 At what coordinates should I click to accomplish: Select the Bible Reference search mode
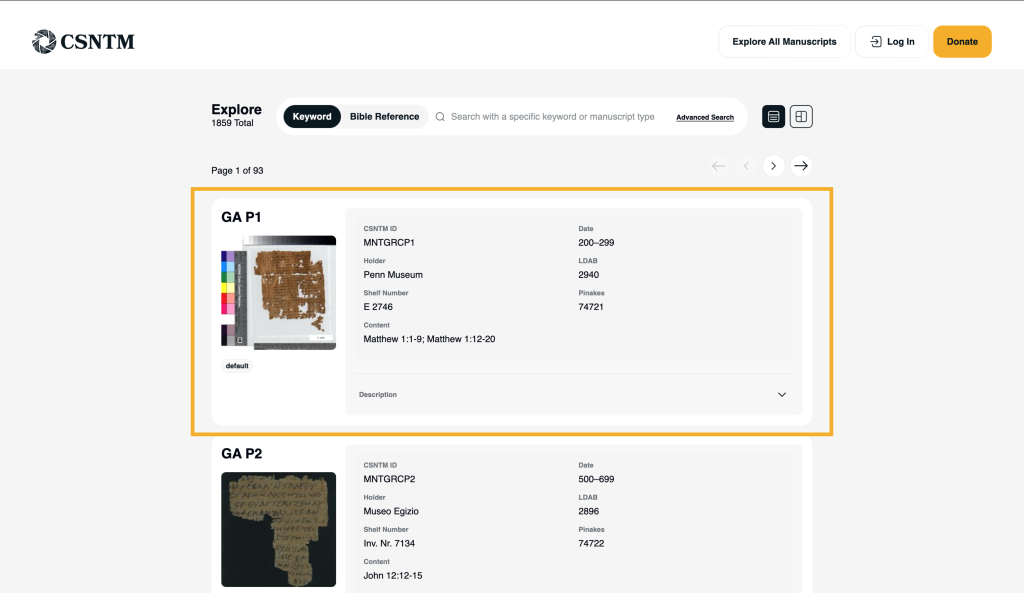click(384, 117)
